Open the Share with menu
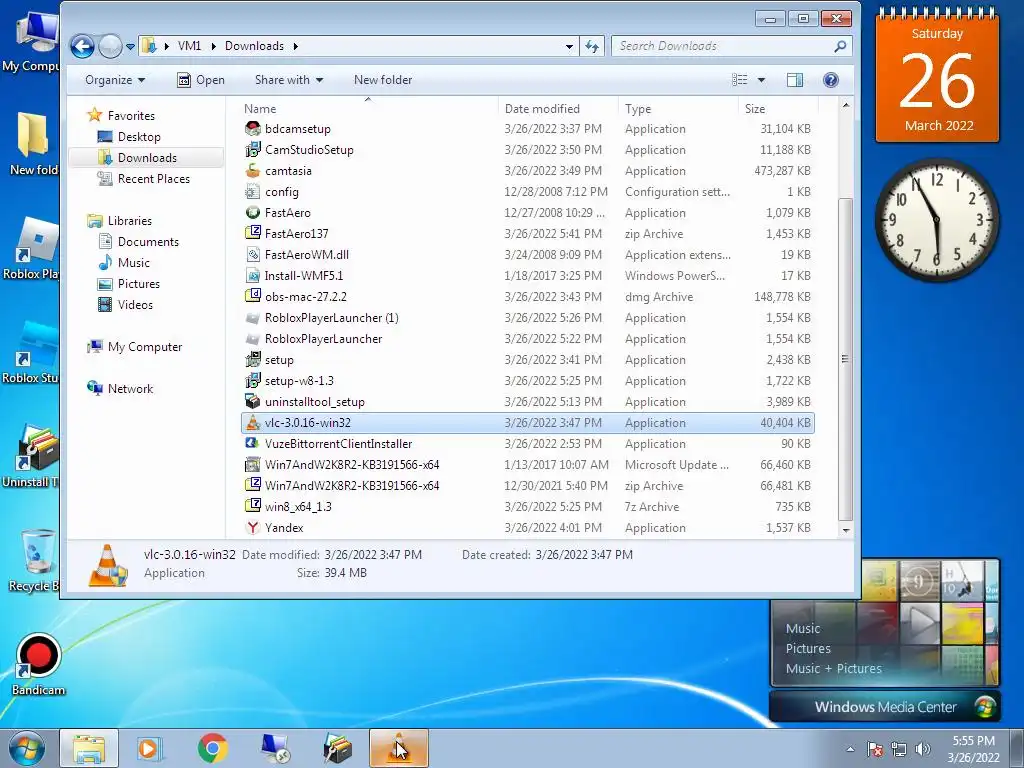Viewport: 1024px width, 768px height. coord(289,80)
